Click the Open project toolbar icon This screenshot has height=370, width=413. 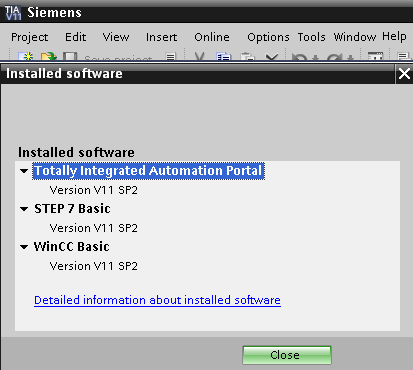(49, 56)
